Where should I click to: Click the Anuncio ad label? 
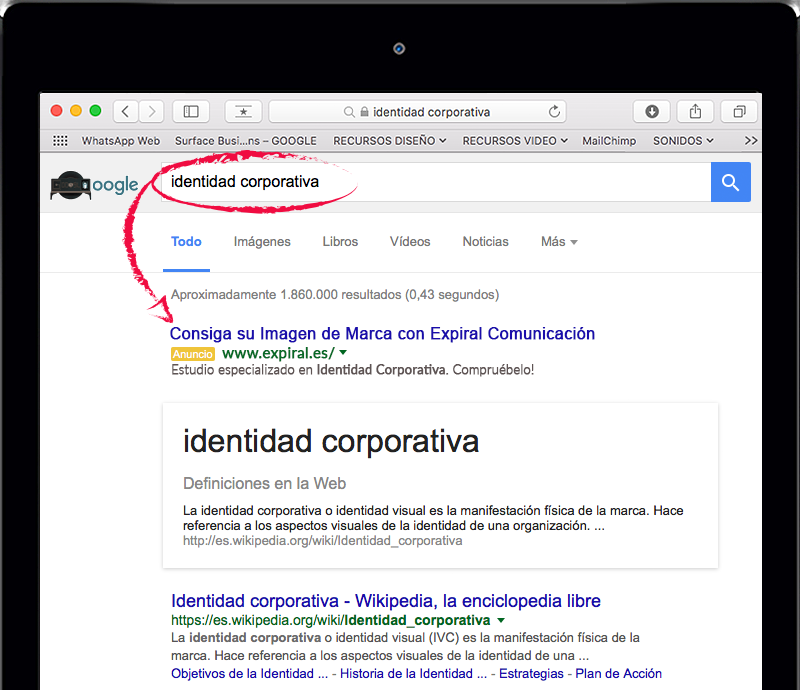193,354
